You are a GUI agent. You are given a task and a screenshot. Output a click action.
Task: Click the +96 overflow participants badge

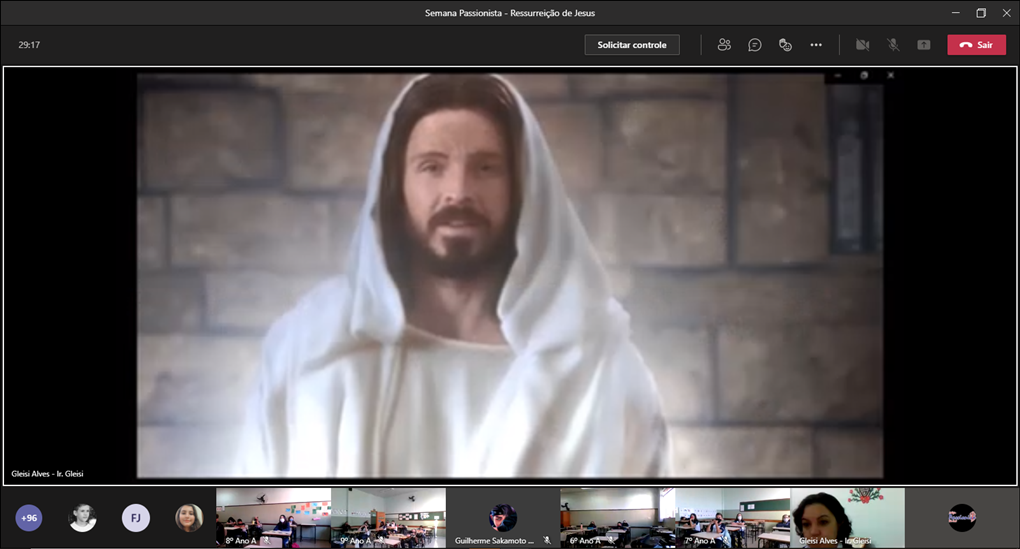[29, 518]
